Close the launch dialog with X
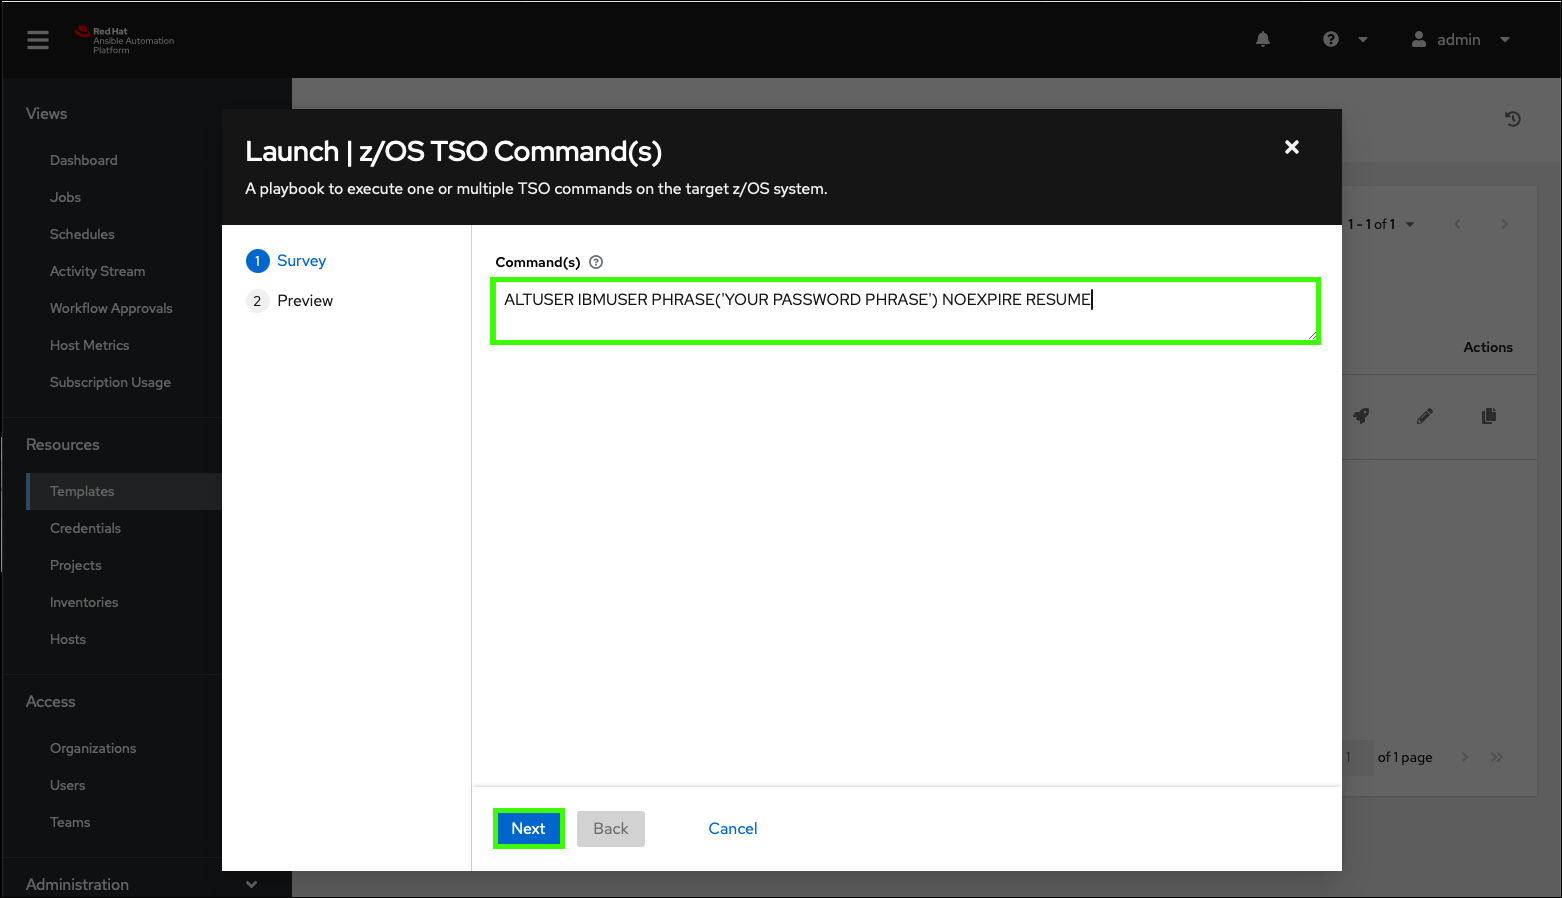The image size is (1562, 898). pos(1291,147)
